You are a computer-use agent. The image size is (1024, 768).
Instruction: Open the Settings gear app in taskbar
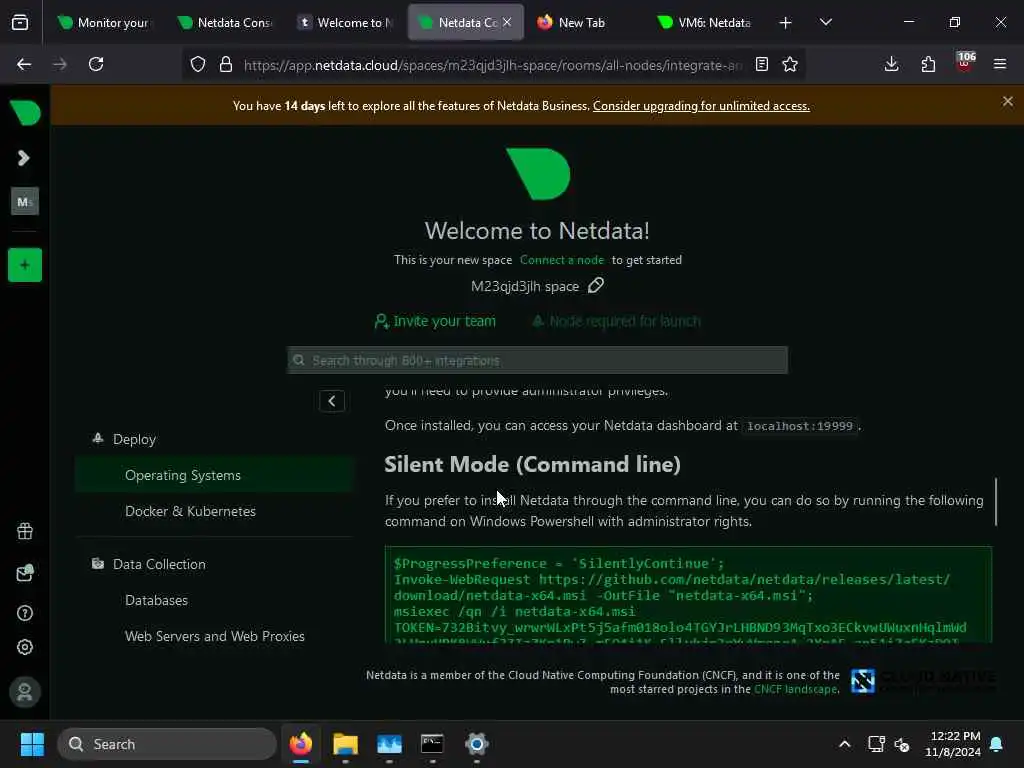(477, 744)
